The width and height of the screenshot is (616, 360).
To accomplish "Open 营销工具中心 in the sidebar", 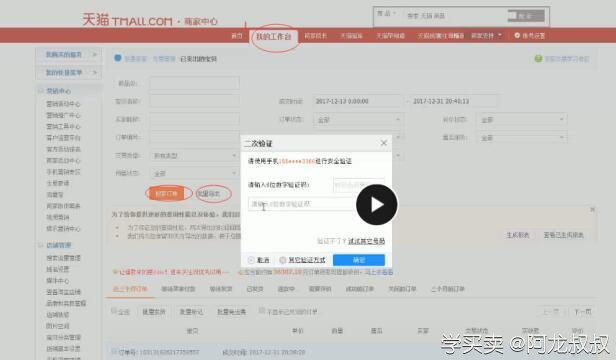I will click(x=63, y=127).
